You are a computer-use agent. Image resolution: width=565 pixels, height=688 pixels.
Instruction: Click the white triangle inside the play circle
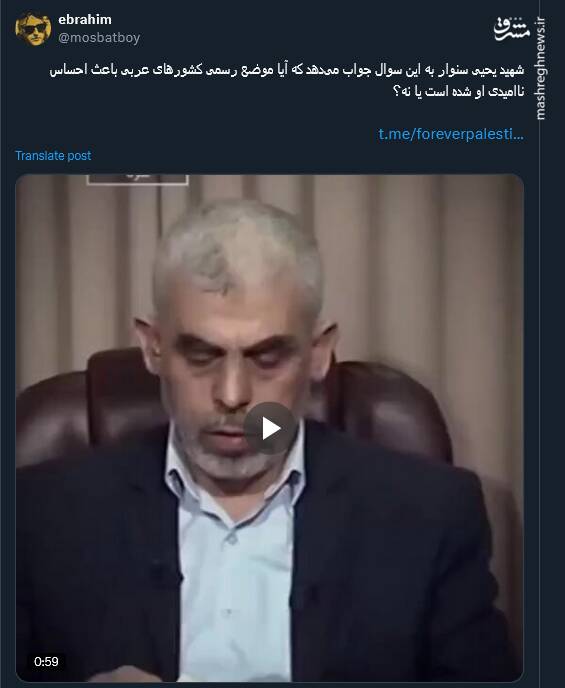tap(271, 429)
